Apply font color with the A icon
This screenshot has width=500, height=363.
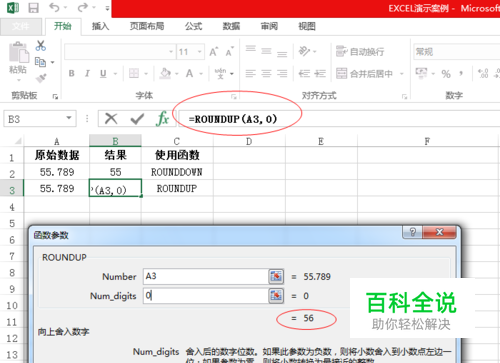pos(190,73)
